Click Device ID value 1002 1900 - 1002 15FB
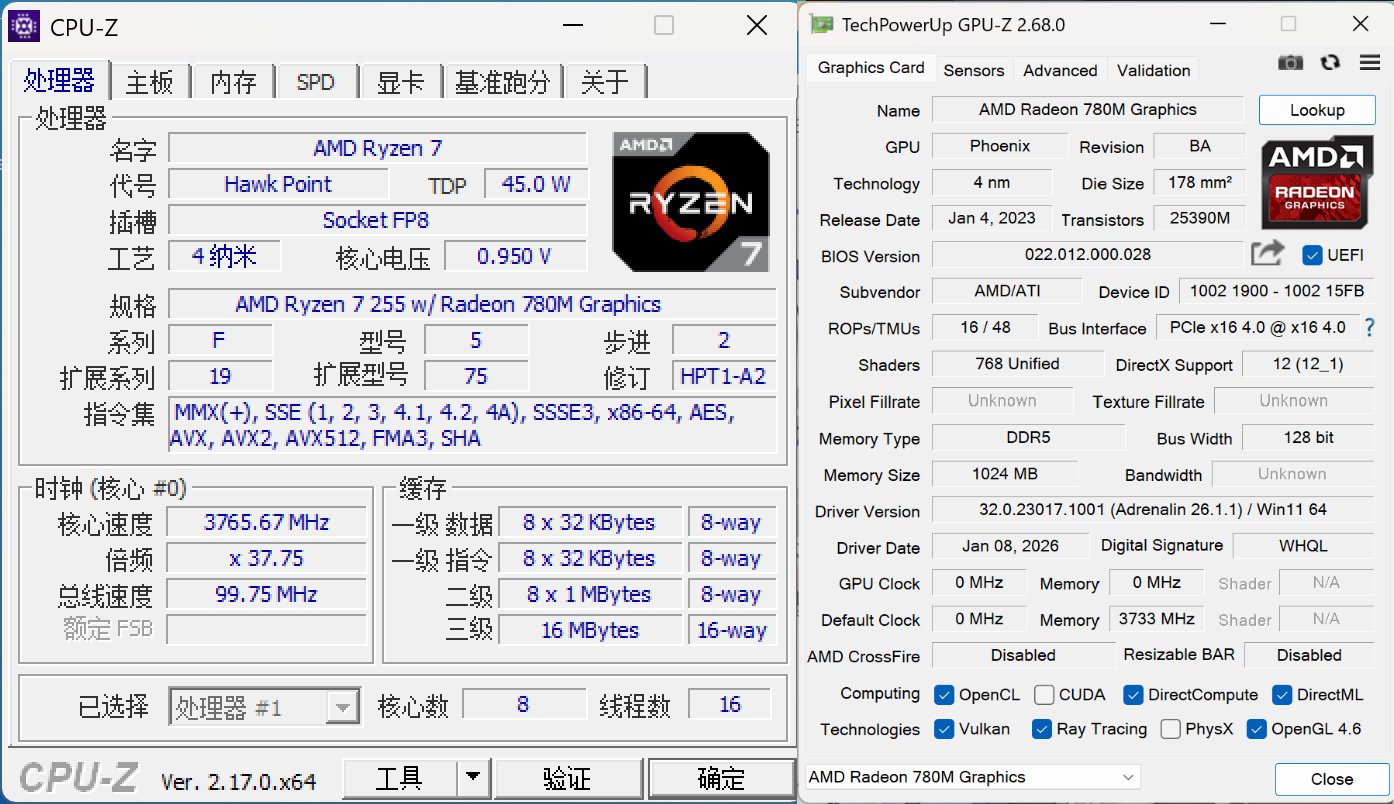Image resolution: width=1394 pixels, height=804 pixels. pyautogui.click(x=1277, y=291)
